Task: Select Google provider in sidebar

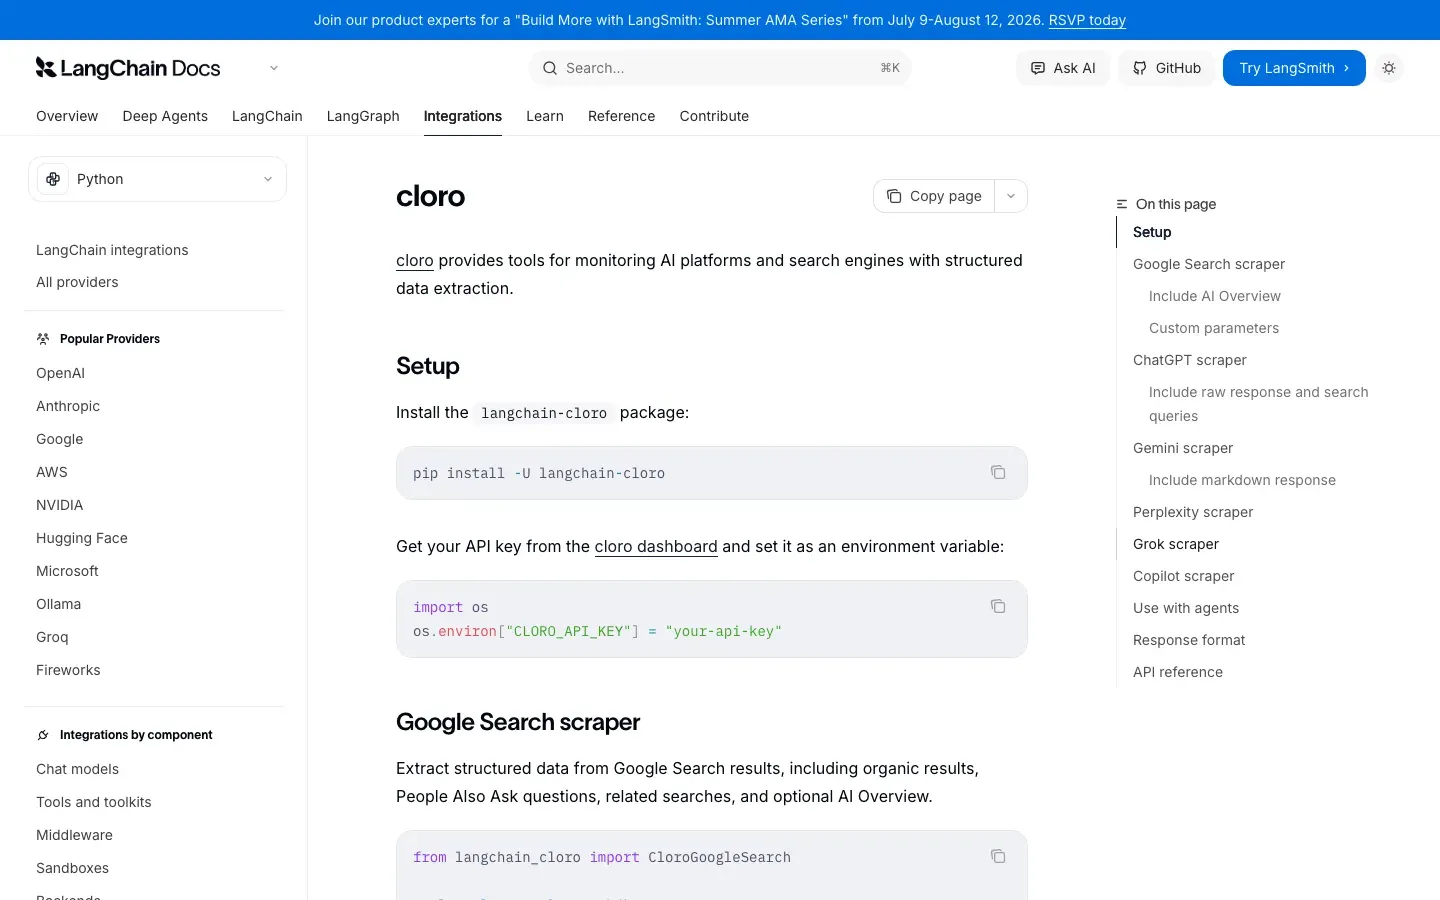Action: (60, 439)
